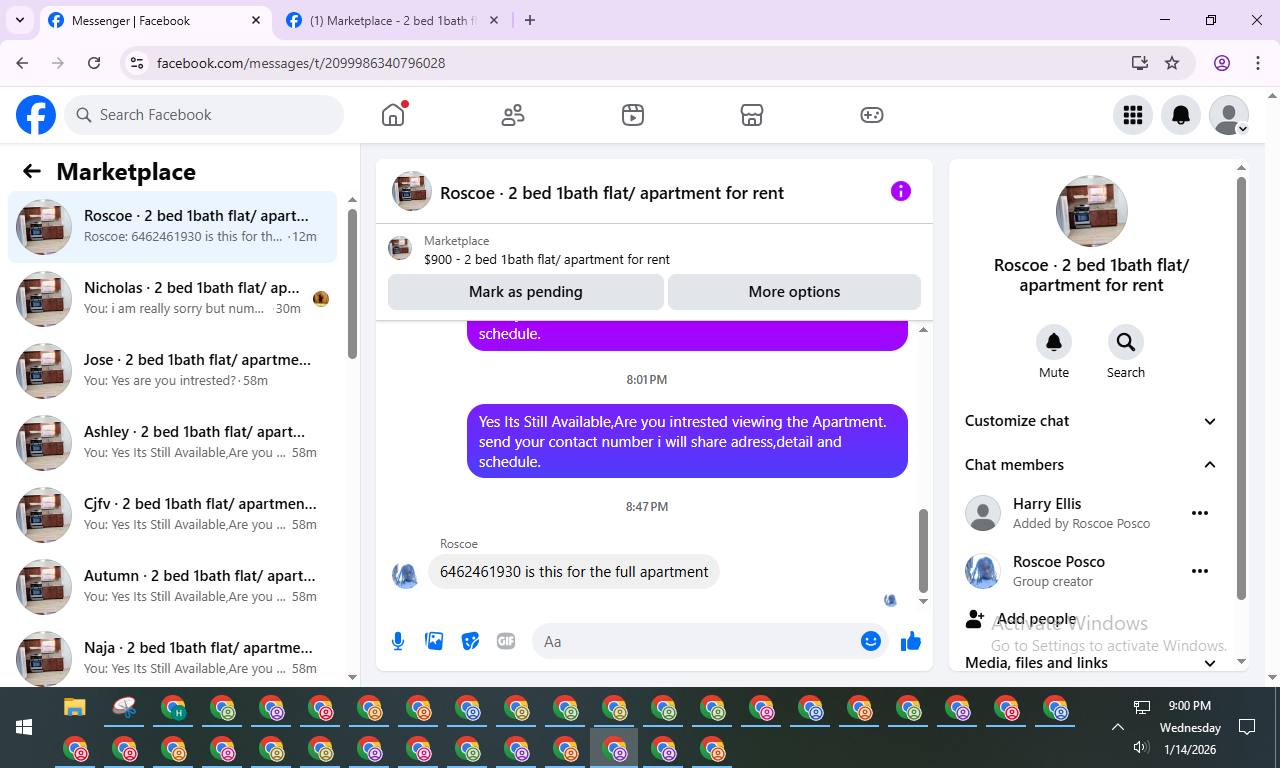This screenshot has height=768, width=1280.
Task: Click the browser address bar URL
Action: point(301,63)
